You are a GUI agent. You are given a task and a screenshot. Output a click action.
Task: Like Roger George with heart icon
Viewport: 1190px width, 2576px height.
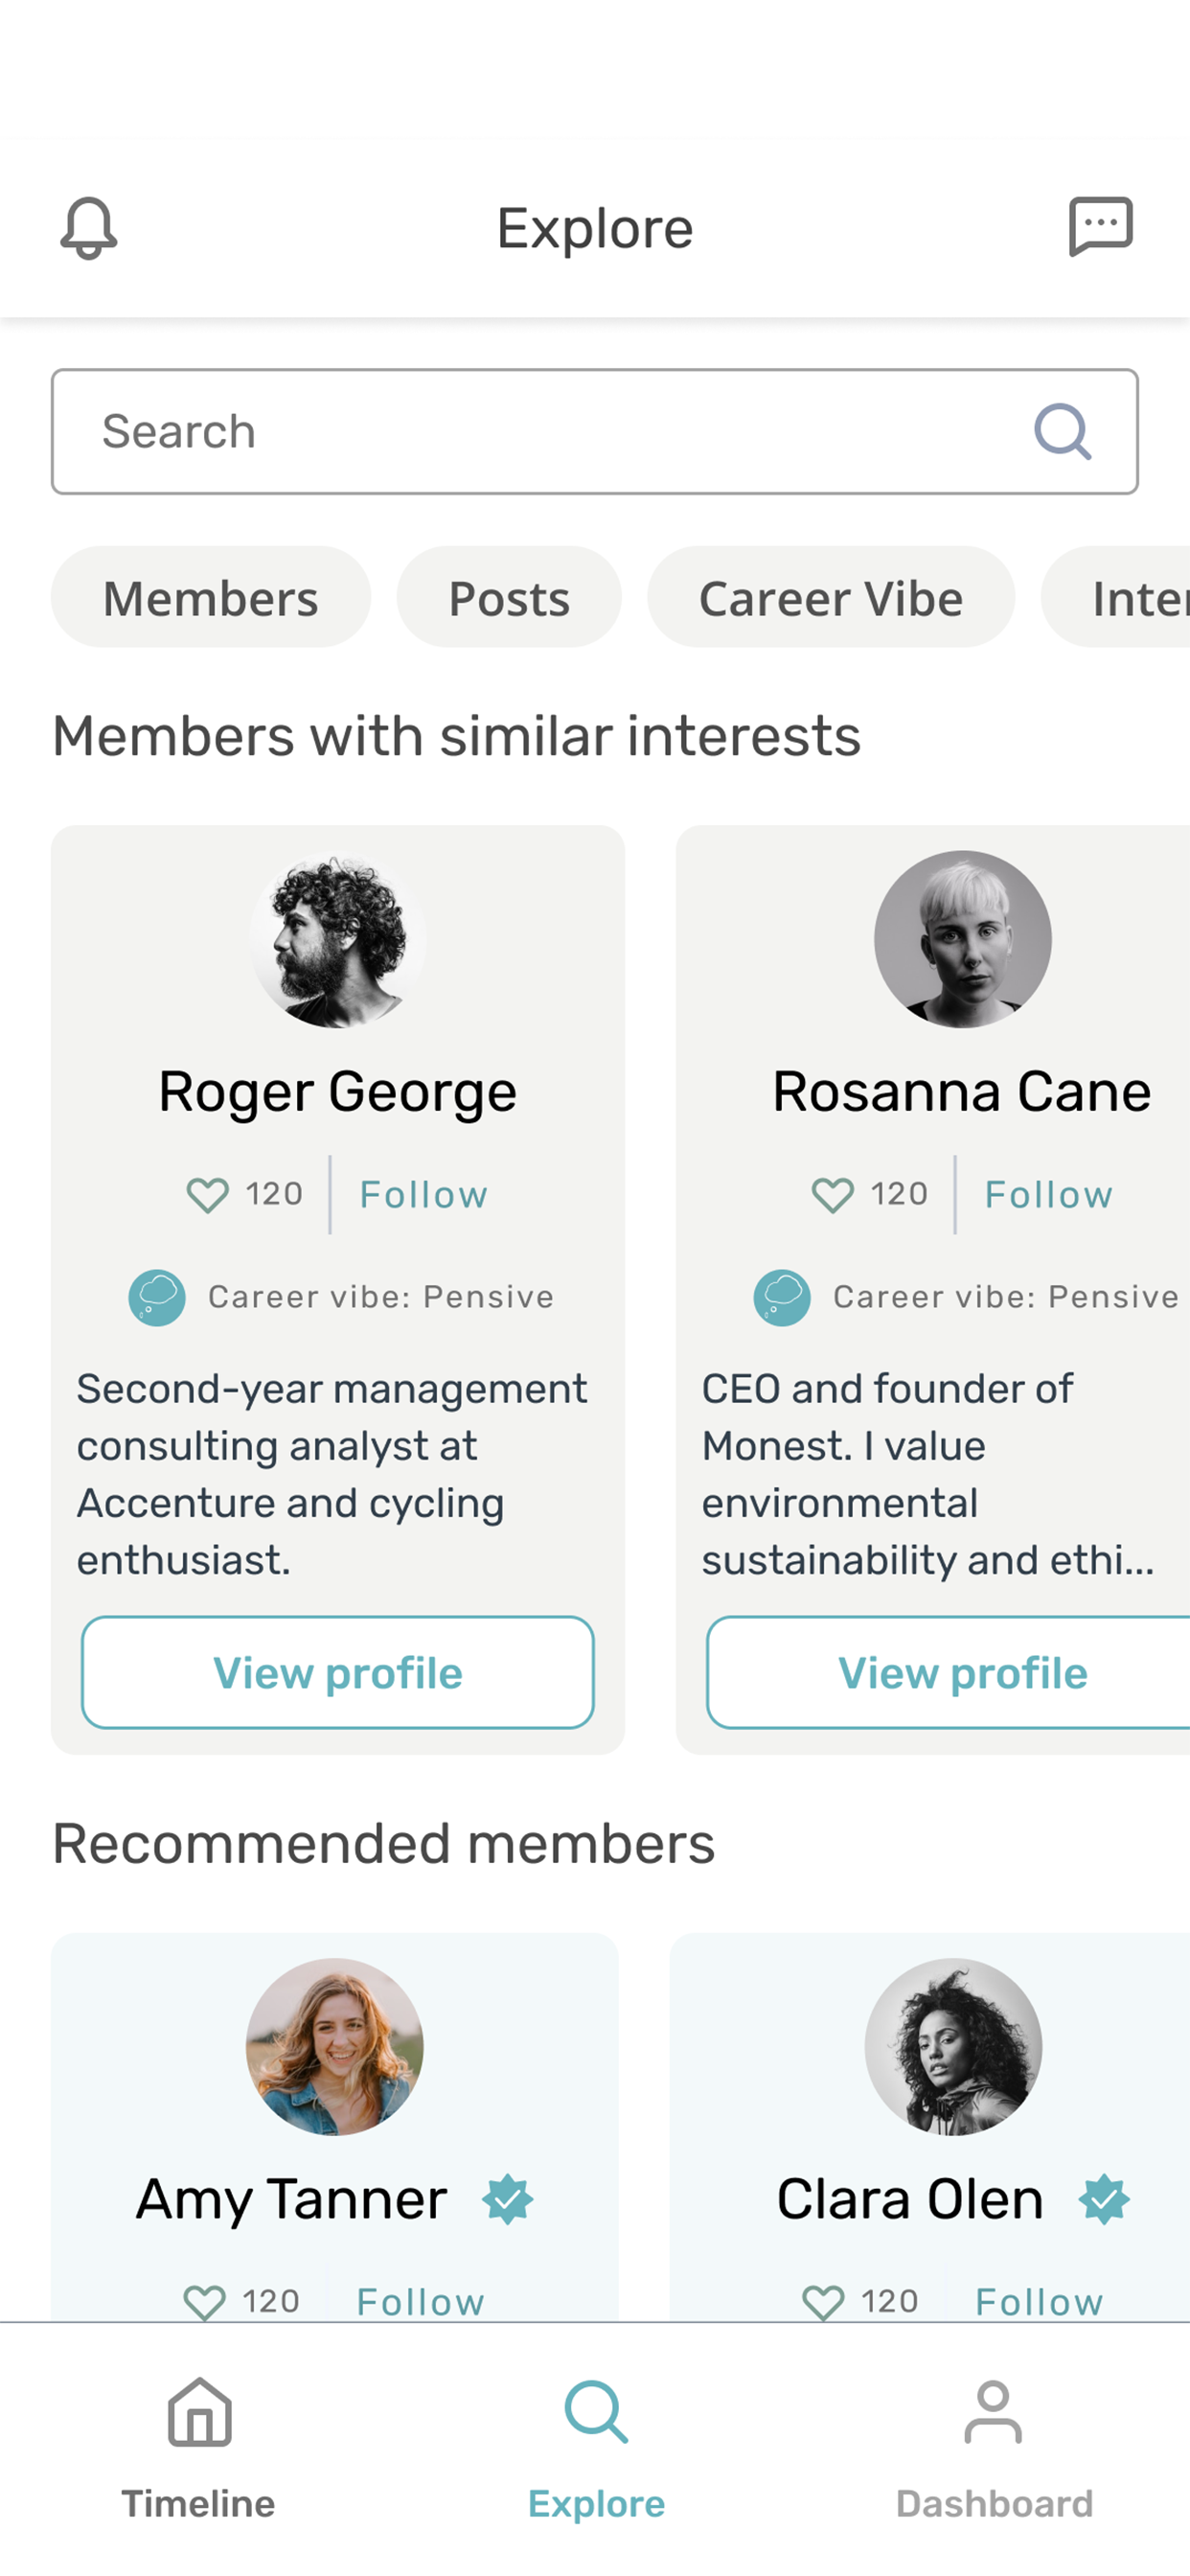click(208, 1195)
